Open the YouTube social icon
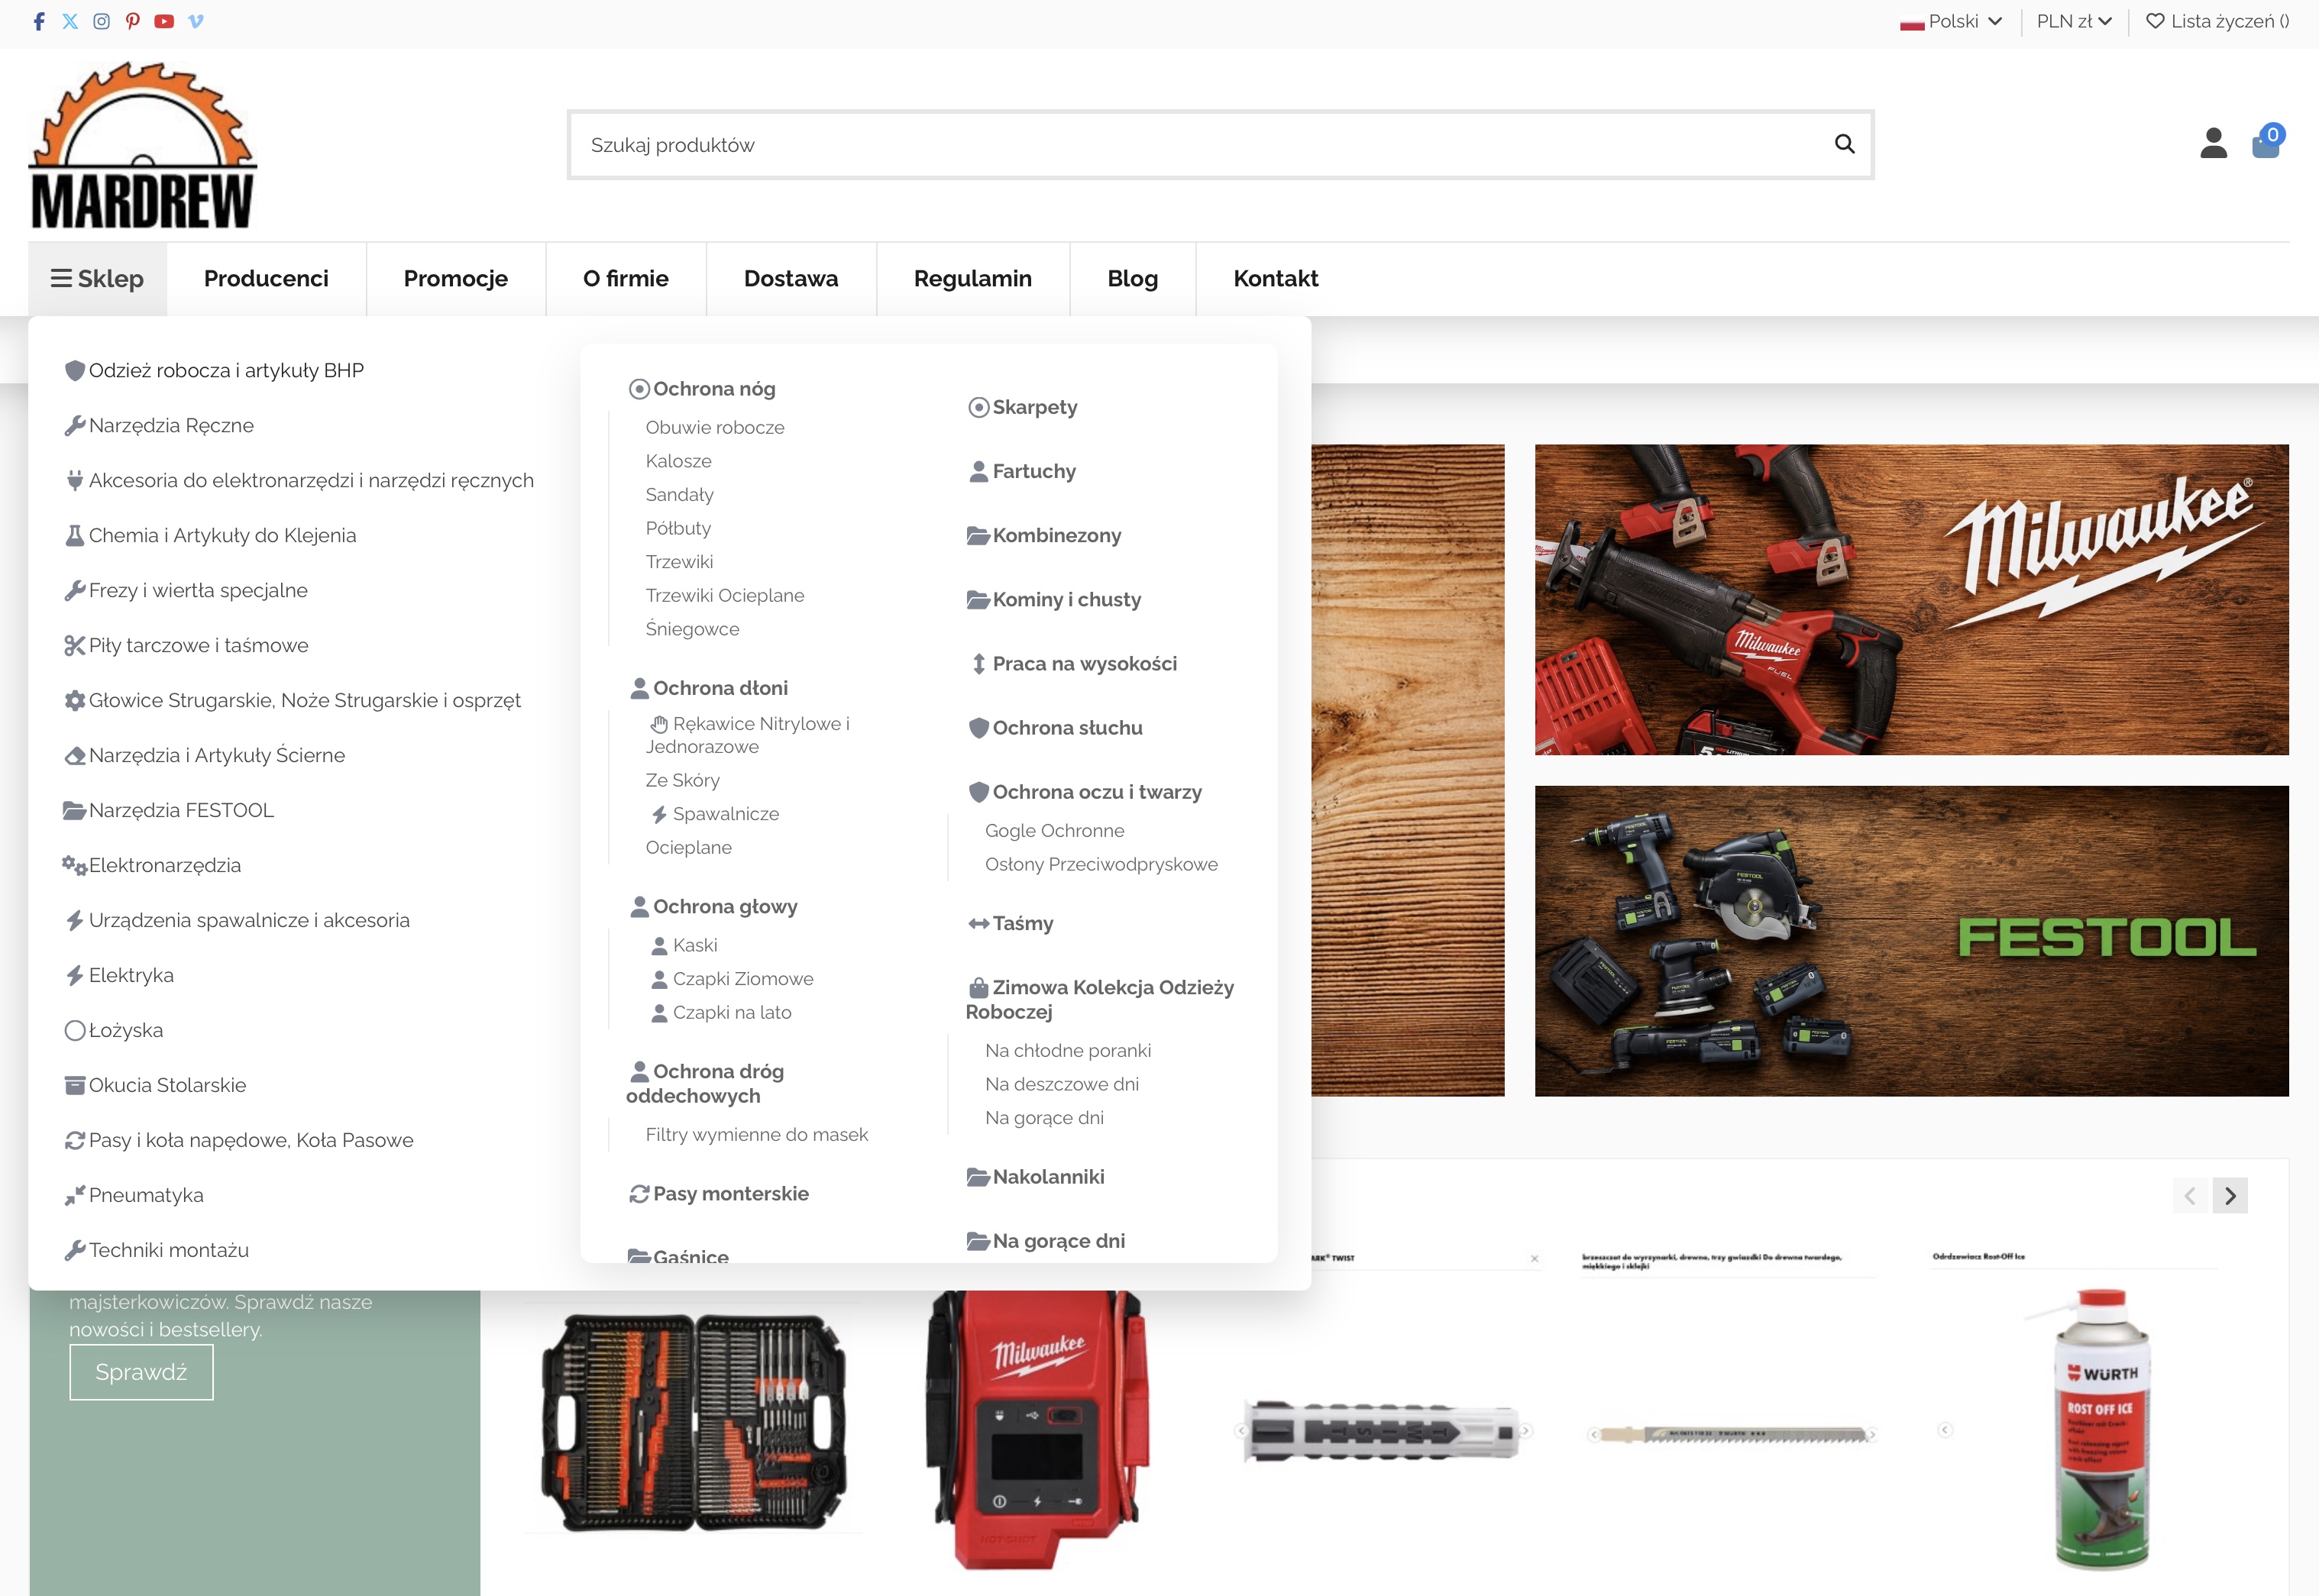This screenshot has height=1596, width=2319. coord(164,21)
